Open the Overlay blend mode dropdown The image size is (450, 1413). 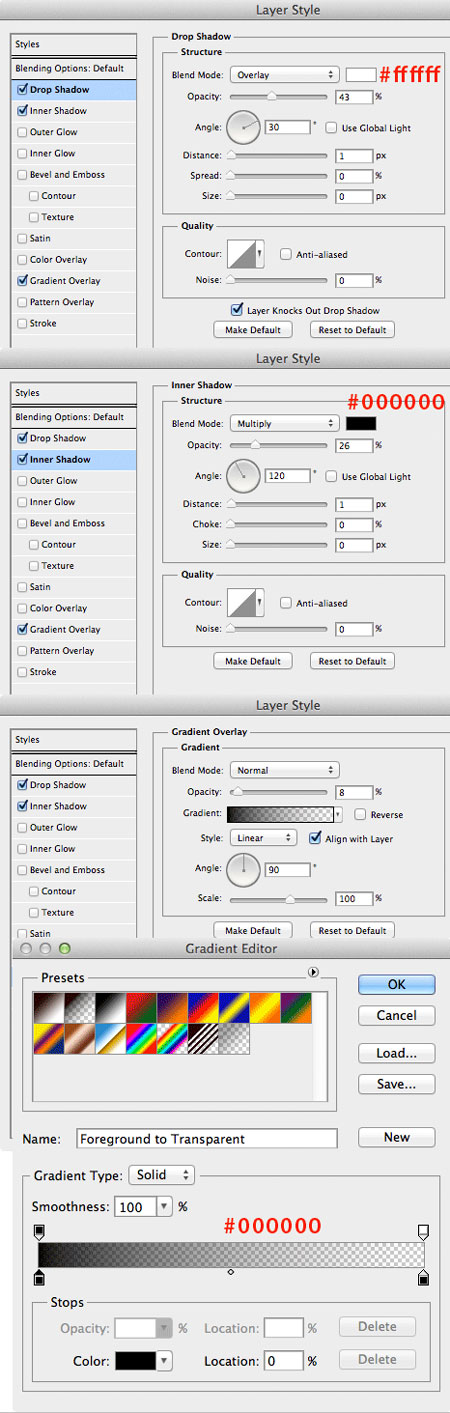(285, 75)
